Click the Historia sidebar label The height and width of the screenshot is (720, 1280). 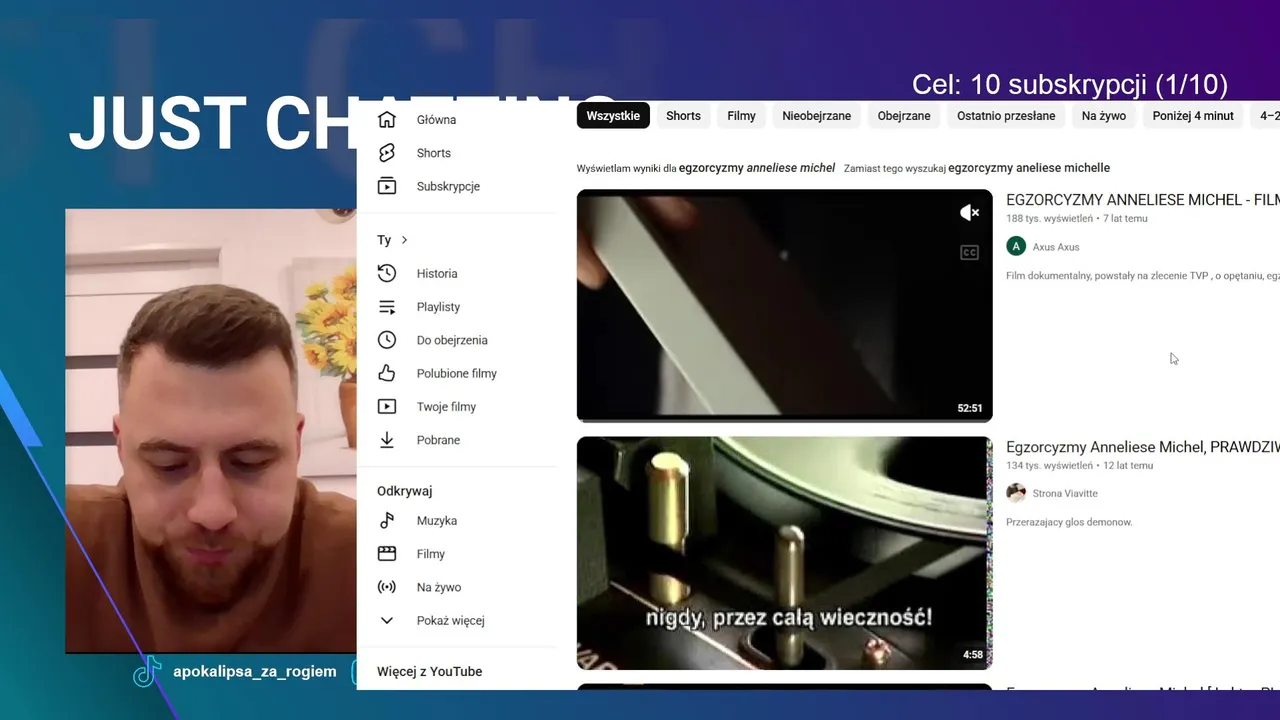point(437,274)
